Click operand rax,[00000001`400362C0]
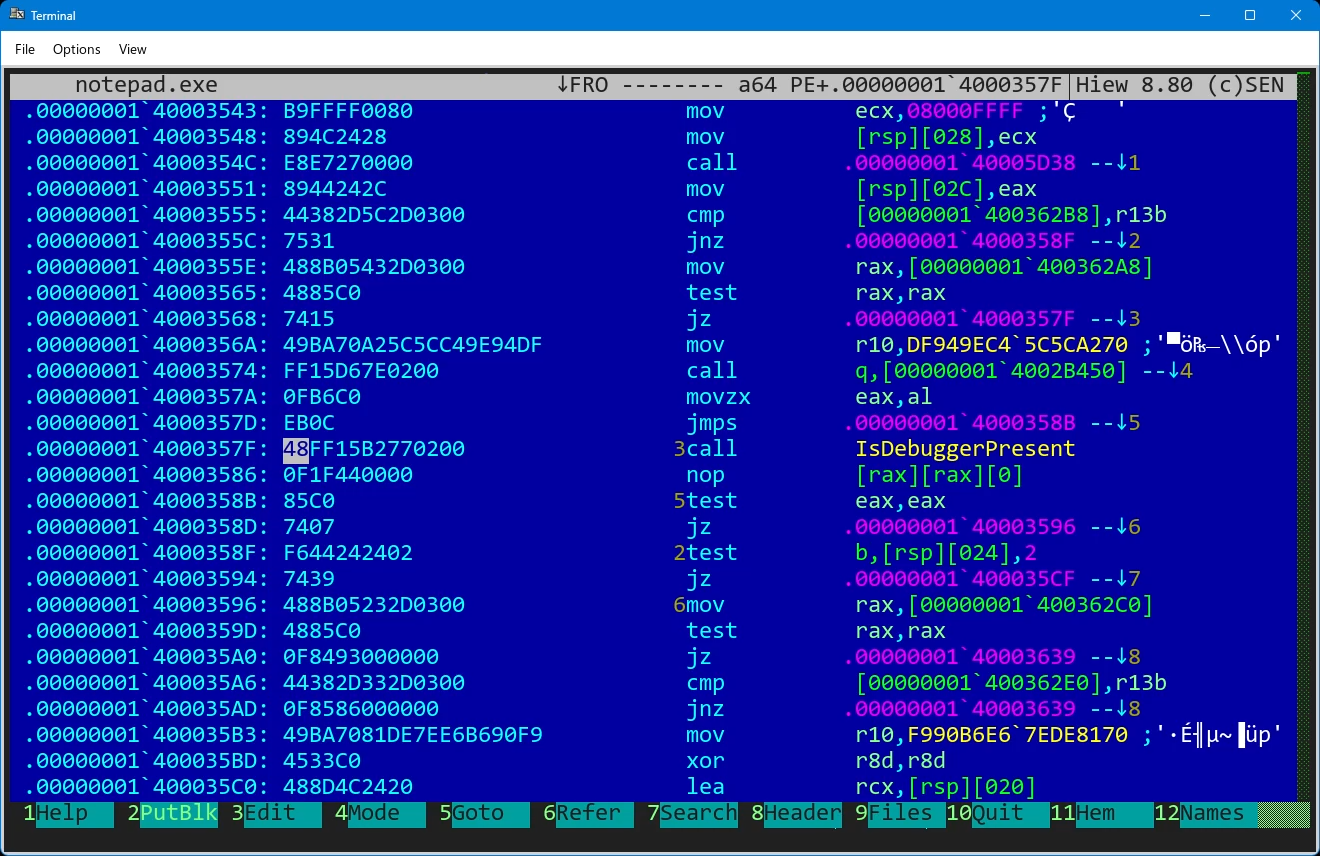The height and width of the screenshot is (856, 1320). (x=1005, y=605)
